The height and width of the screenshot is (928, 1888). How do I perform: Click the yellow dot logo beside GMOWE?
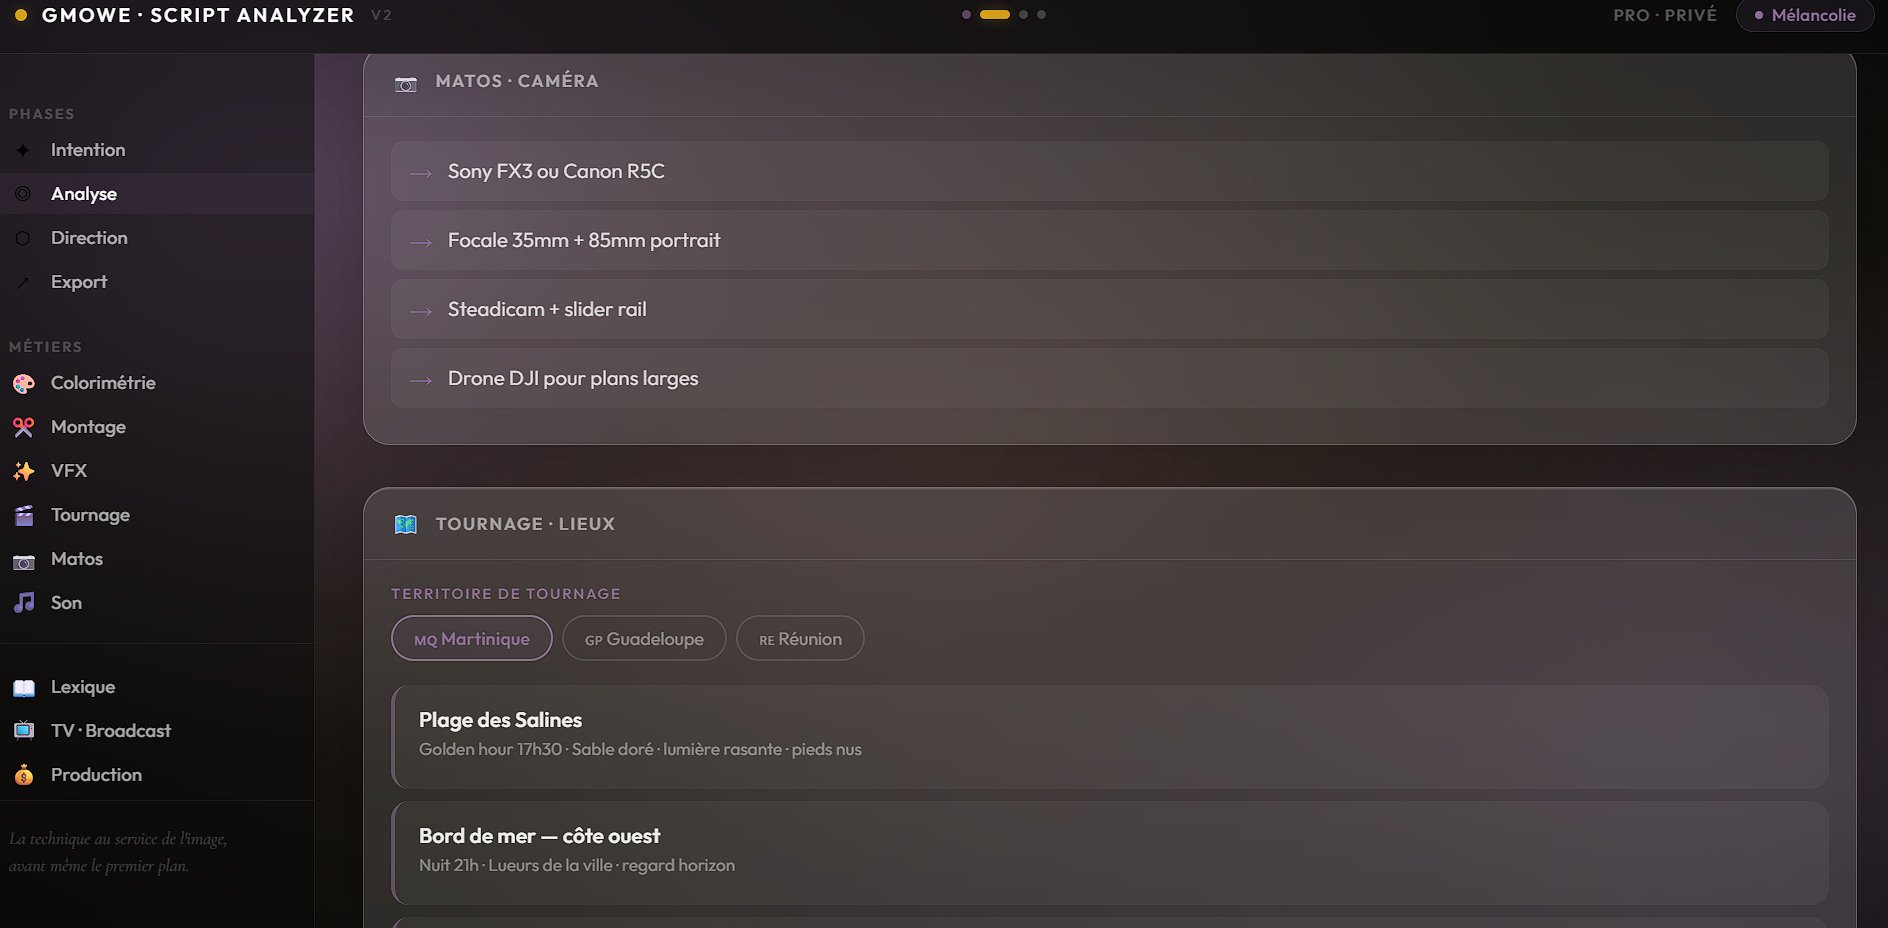[21, 15]
